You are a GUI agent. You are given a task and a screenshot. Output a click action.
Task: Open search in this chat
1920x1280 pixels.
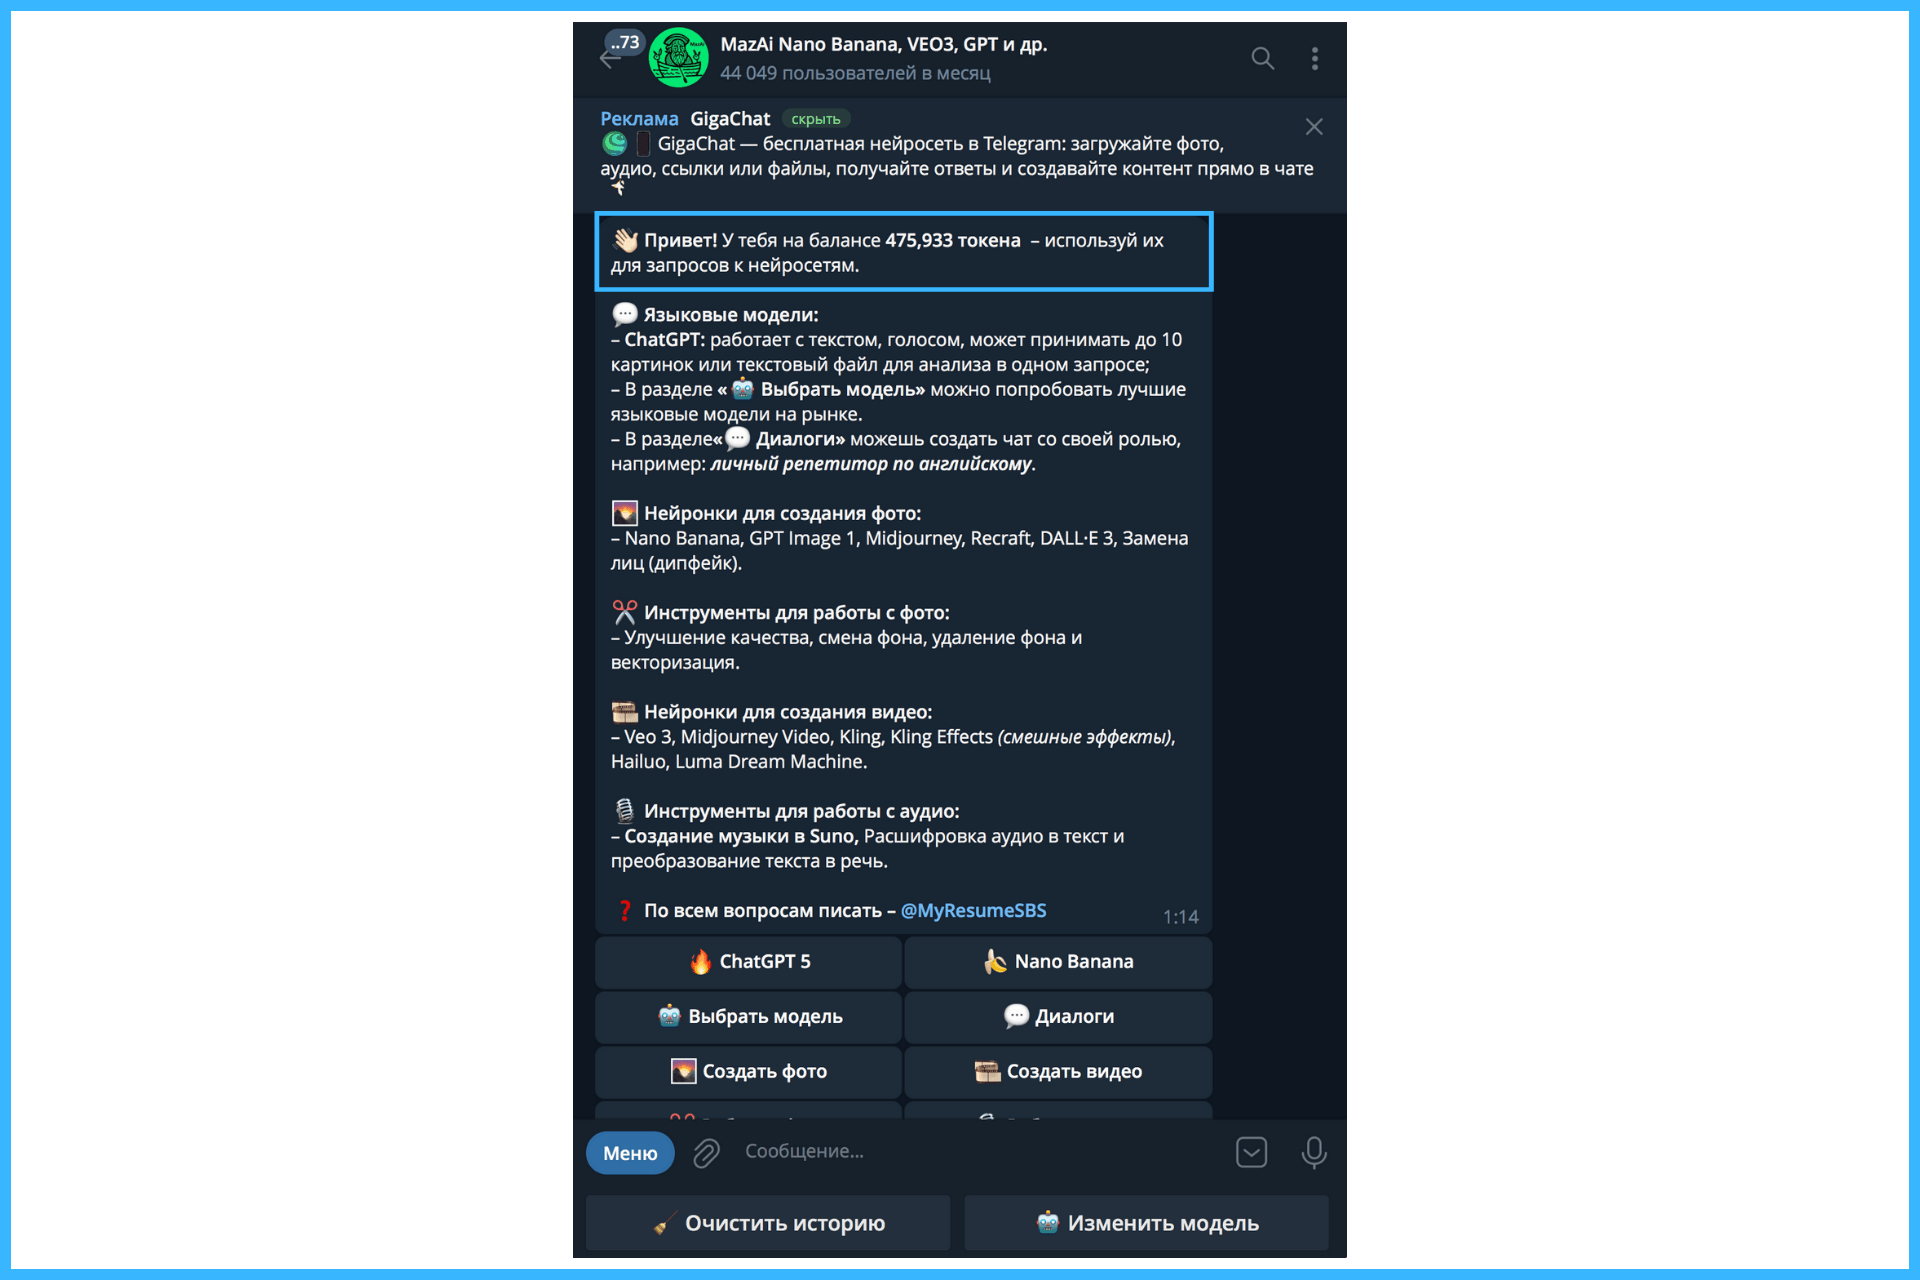click(x=1263, y=58)
